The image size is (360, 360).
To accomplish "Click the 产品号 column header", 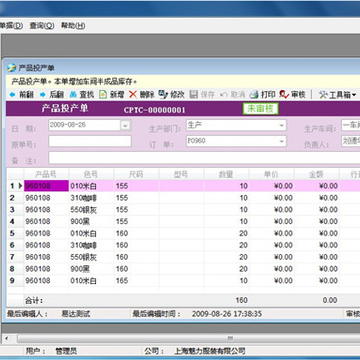I will coord(46,174).
